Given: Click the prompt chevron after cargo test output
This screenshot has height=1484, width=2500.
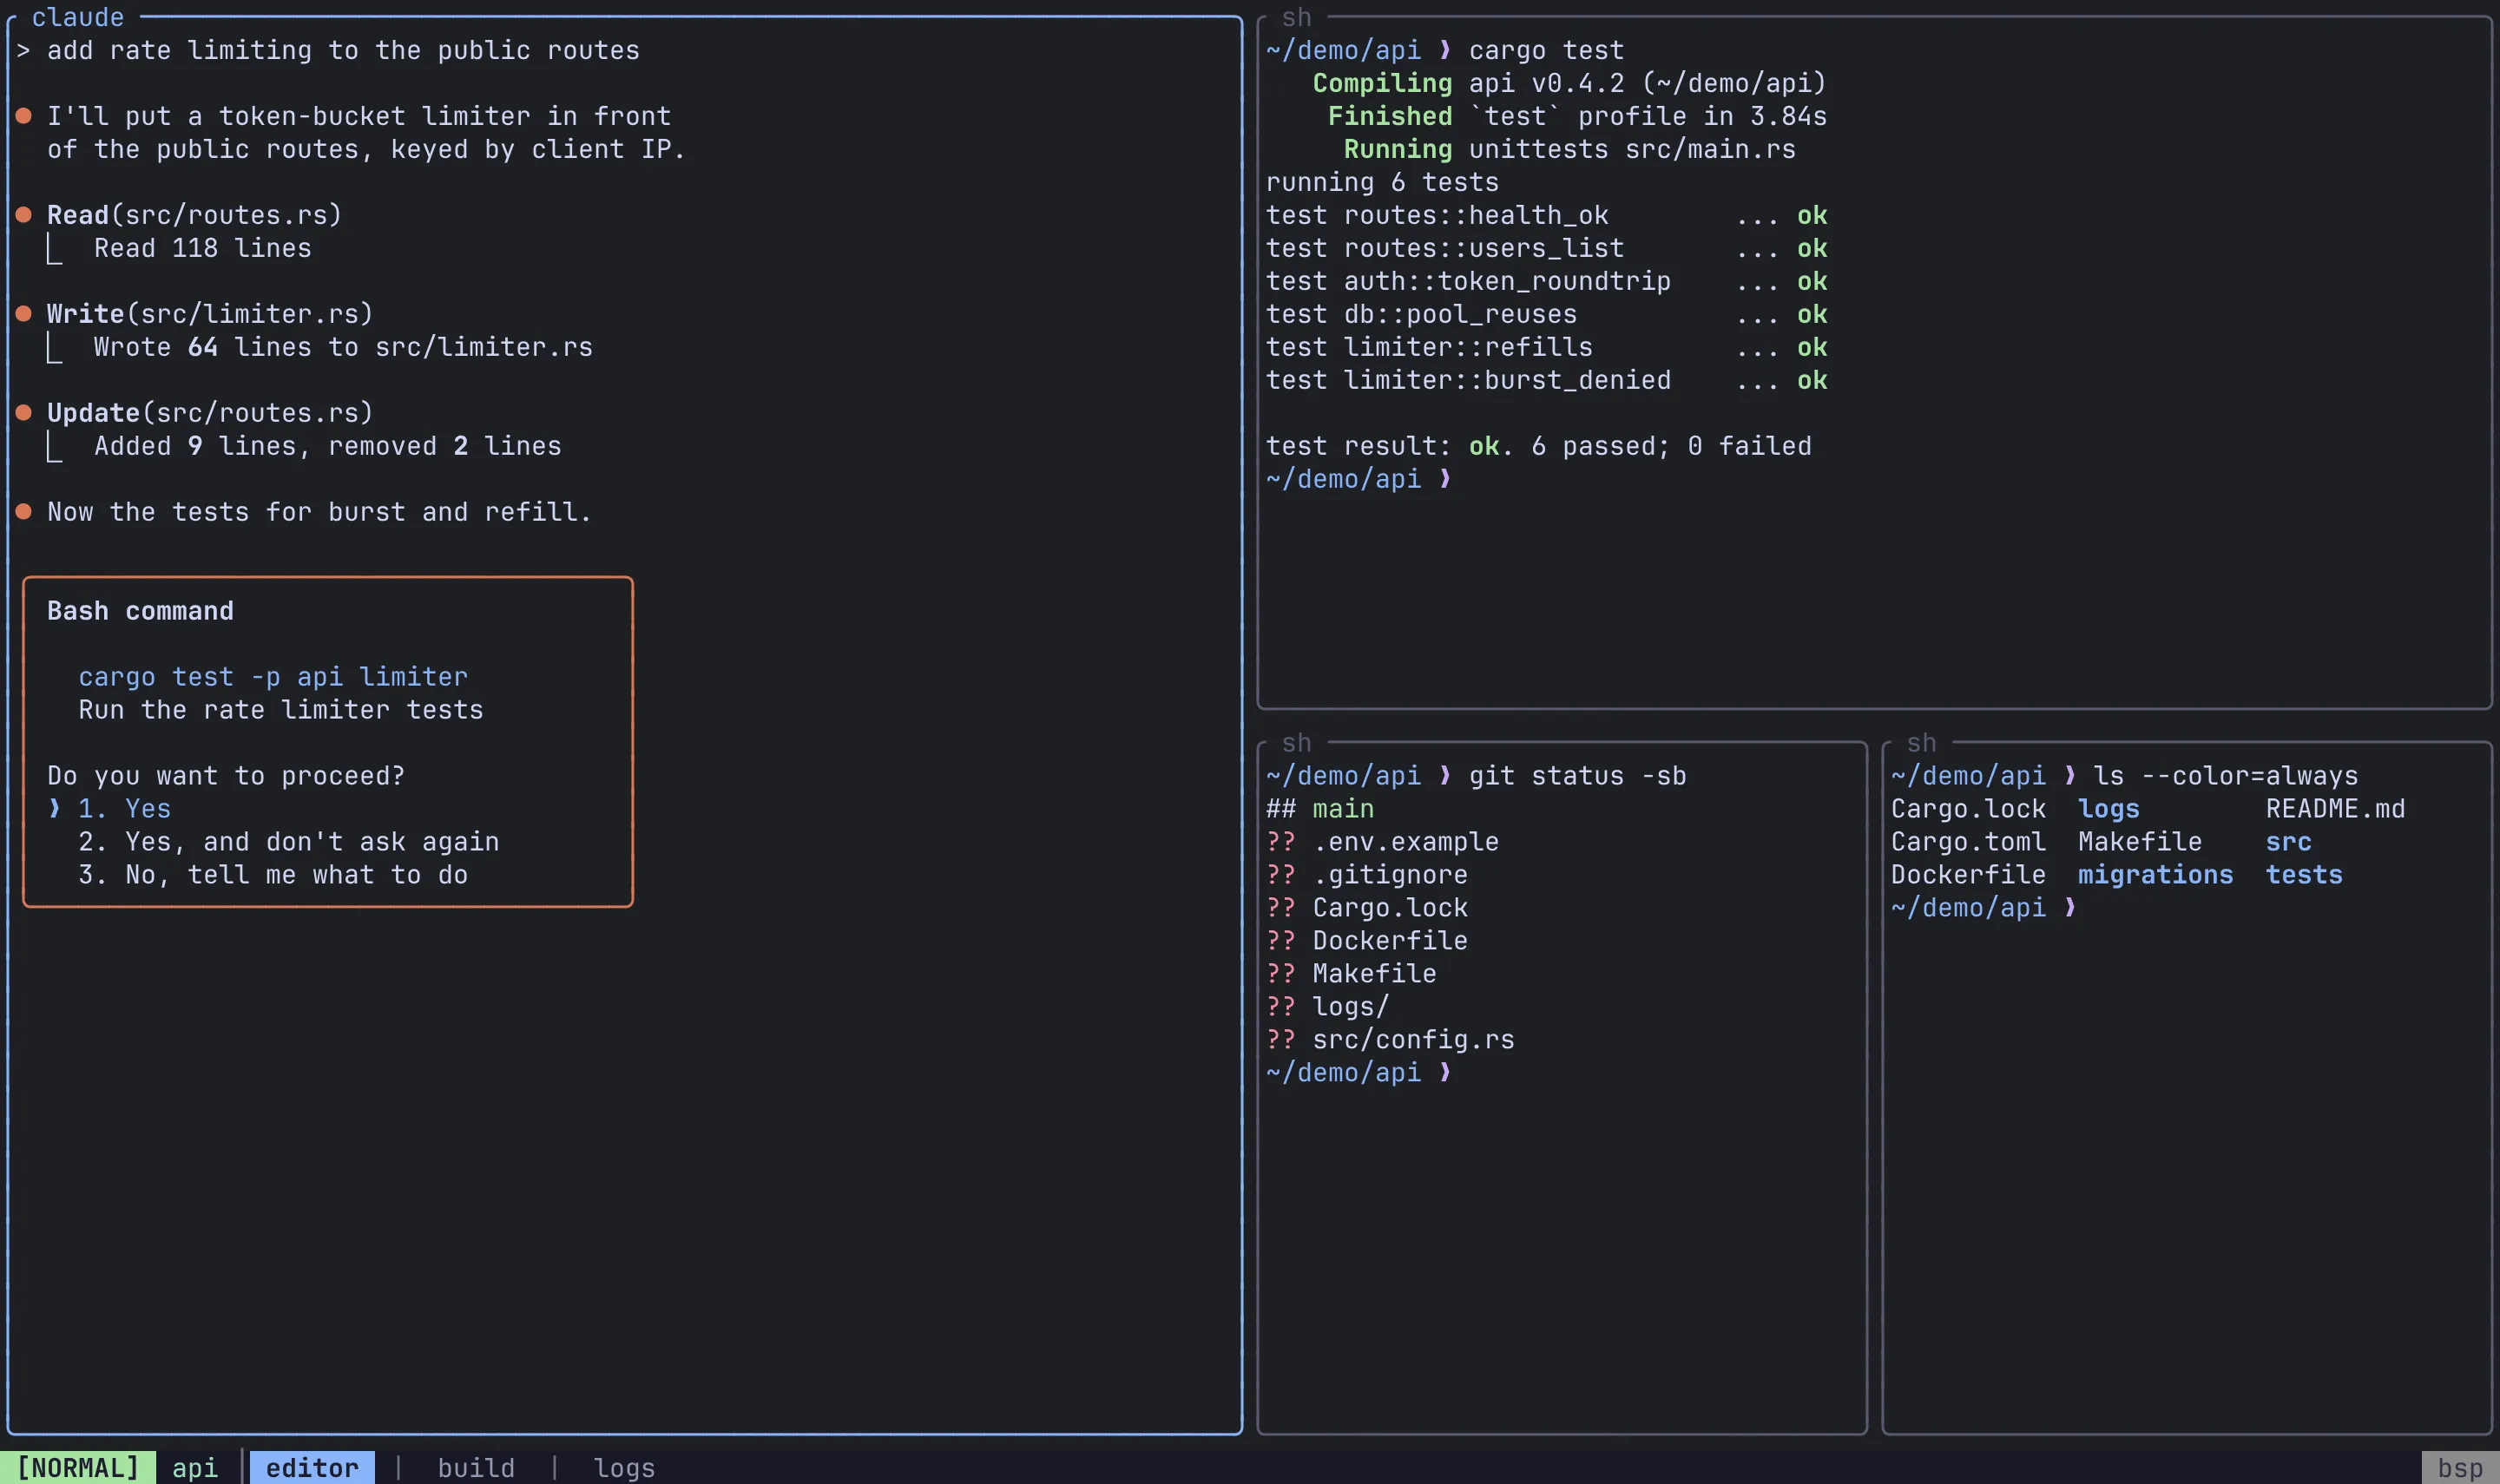Looking at the screenshot, I should [1445, 479].
